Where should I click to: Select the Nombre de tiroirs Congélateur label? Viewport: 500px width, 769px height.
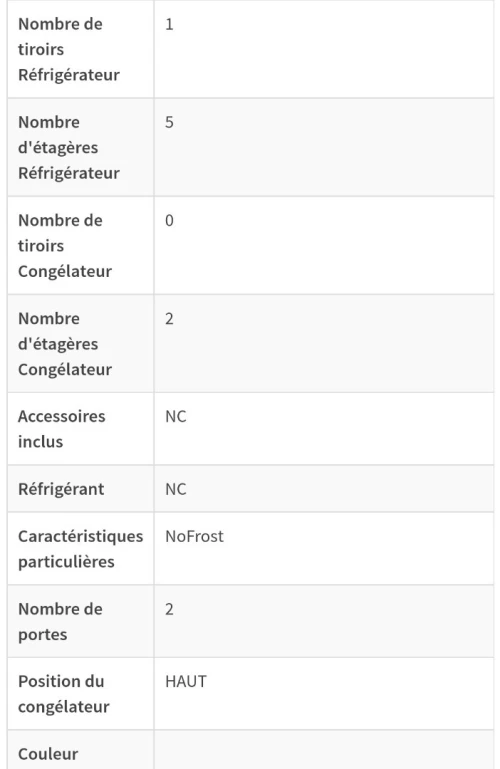pos(65,246)
